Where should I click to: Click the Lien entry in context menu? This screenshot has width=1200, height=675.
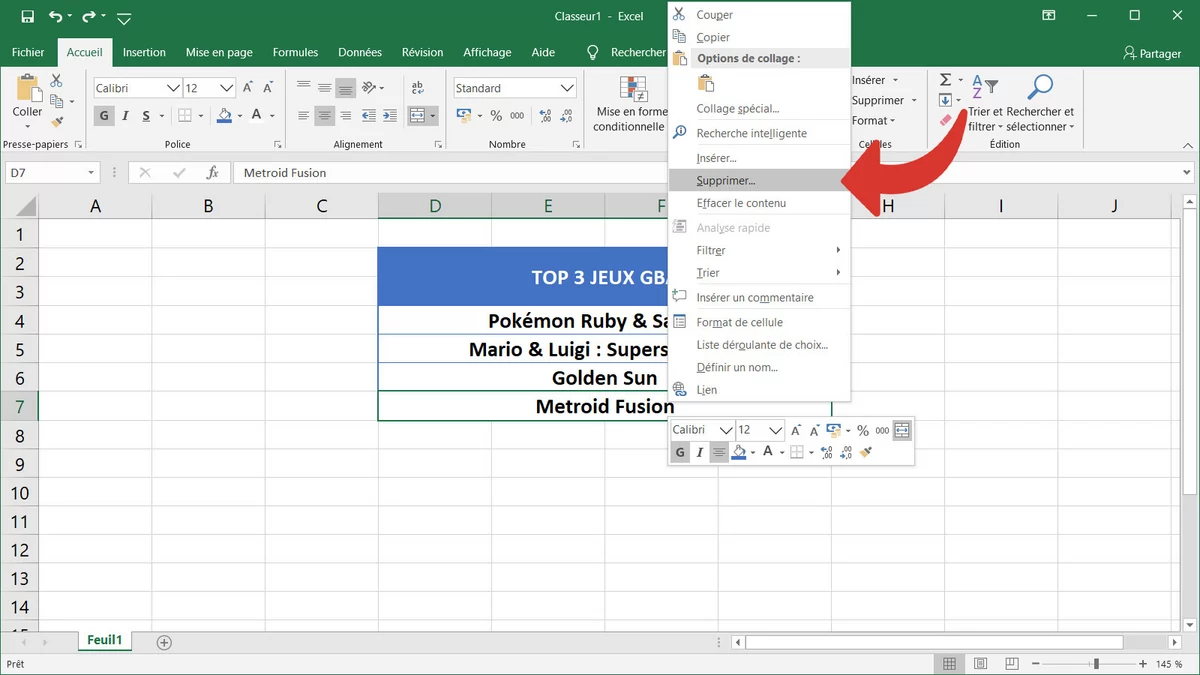tap(758, 390)
